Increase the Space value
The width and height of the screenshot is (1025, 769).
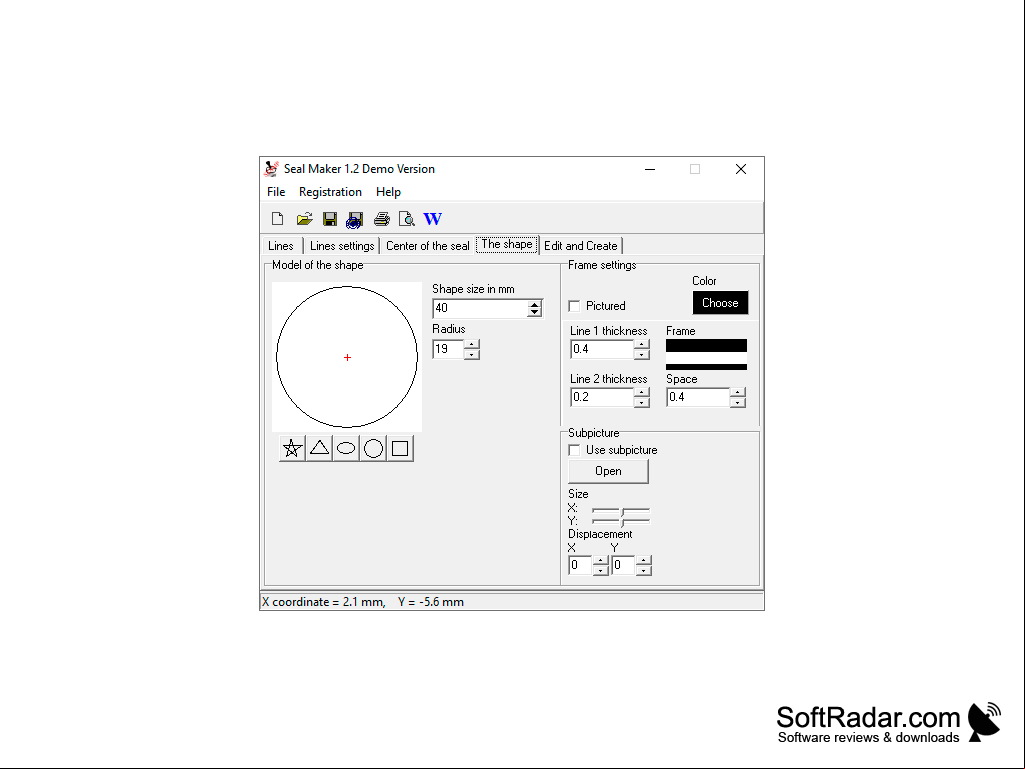click(x=738, y=392)
